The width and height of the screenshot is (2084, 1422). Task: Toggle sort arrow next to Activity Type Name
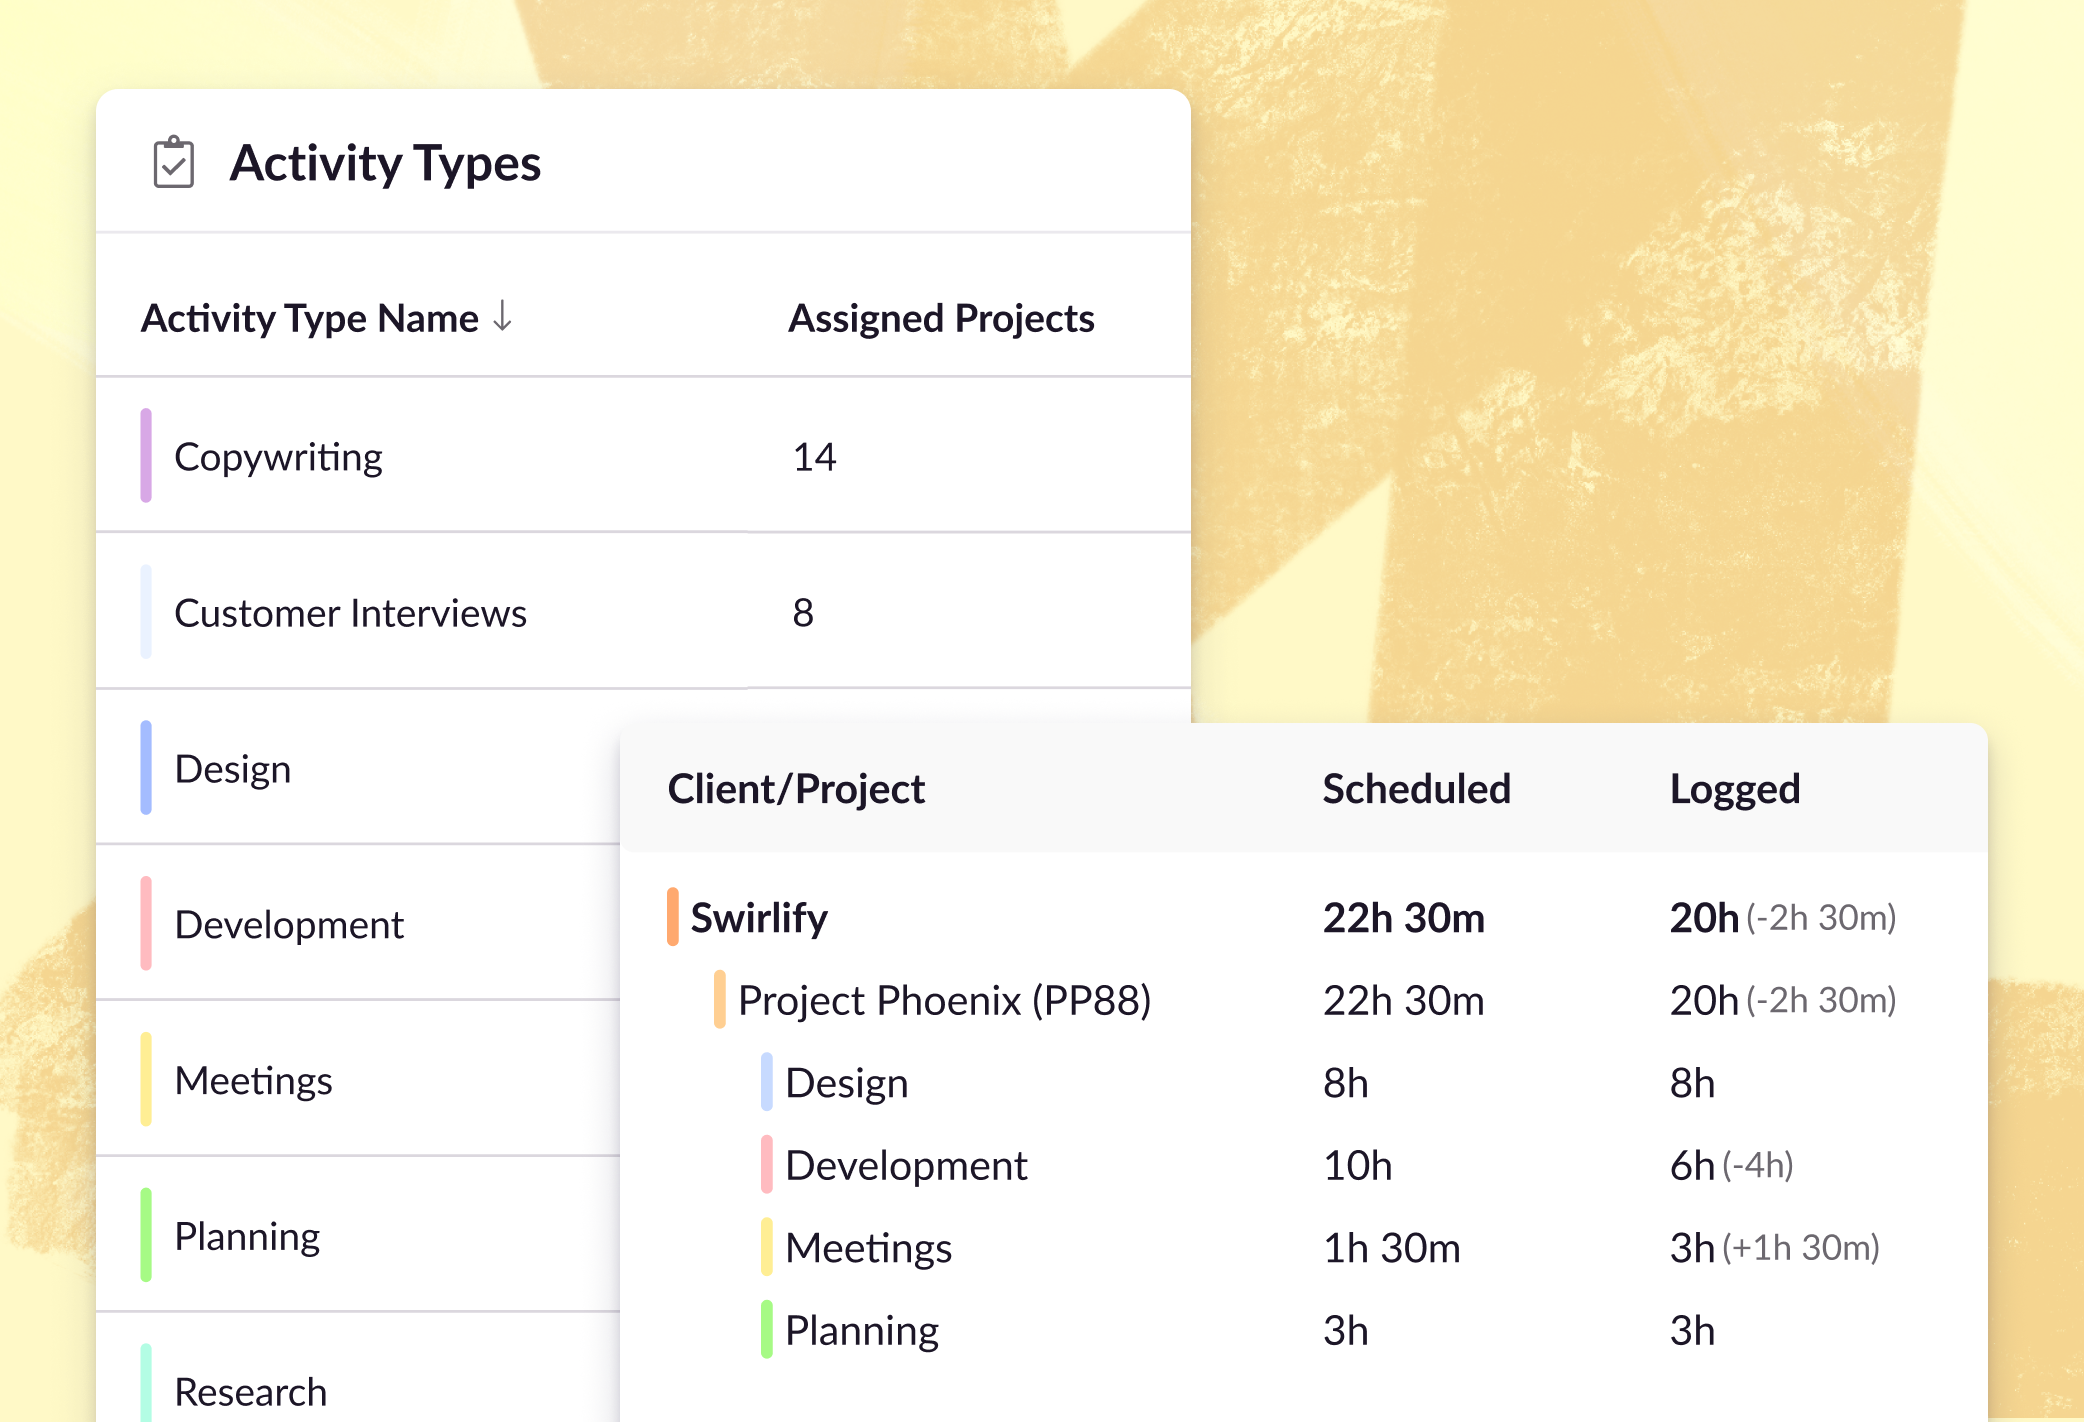point(502,317)
